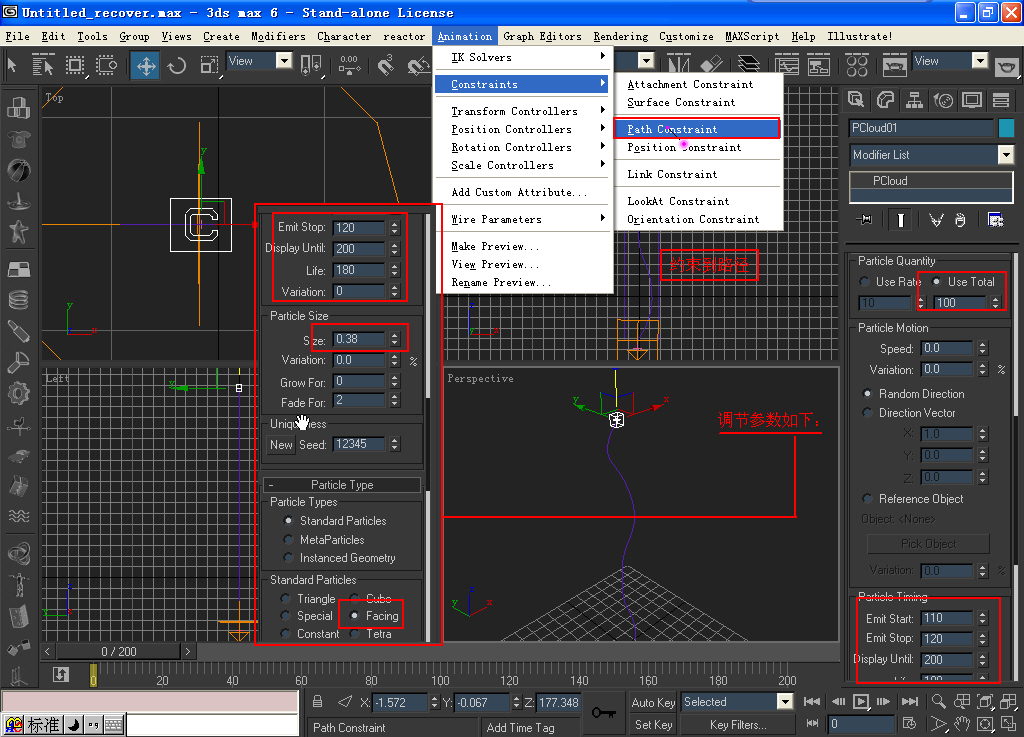Click the 0 / 200 time slider
This screenshot has height=737, width=1024.
pos(118,651)
